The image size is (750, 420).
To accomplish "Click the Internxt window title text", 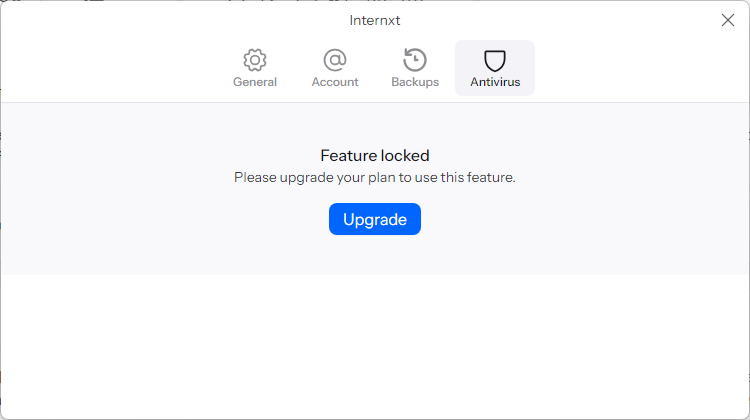I will (375, 20).
